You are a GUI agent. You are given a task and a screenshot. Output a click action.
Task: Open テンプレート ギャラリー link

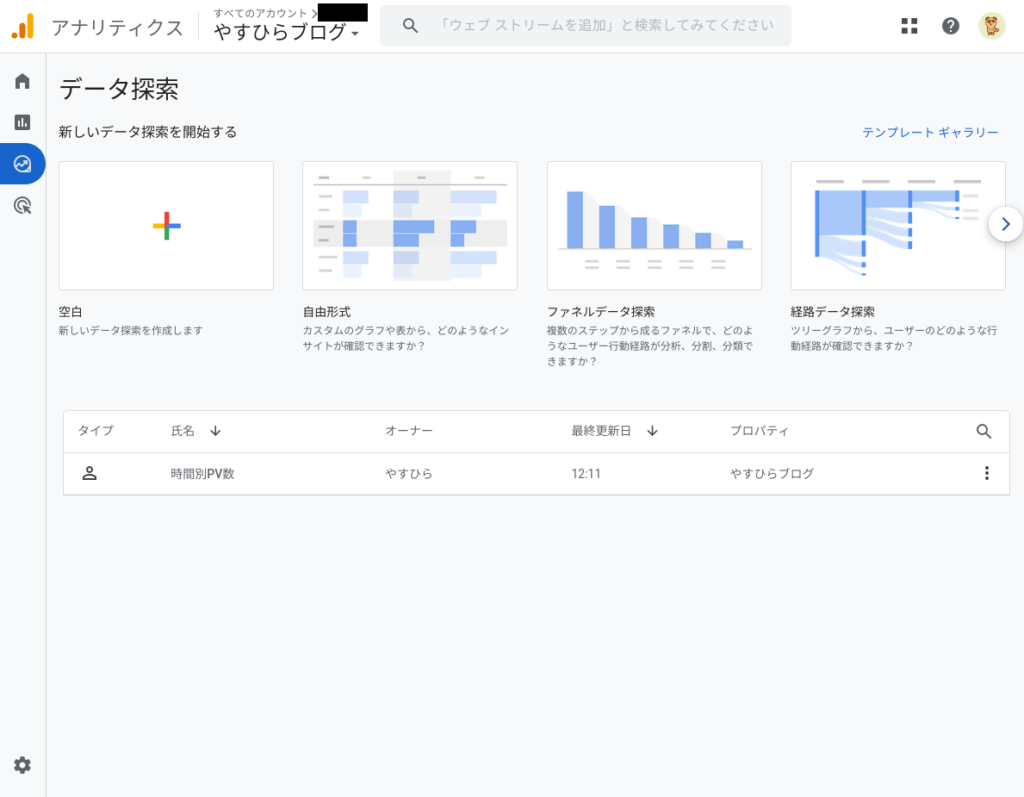click(930, 132)
